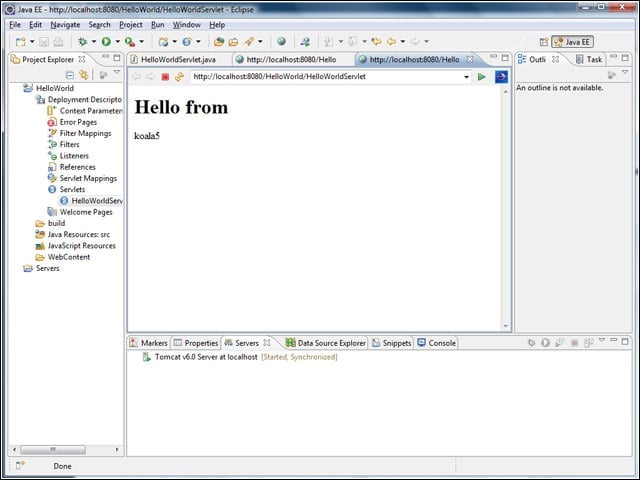The image size is (640, 480).
Task: Click the green Run button in main toolbar
Action: tap(106, 41)
